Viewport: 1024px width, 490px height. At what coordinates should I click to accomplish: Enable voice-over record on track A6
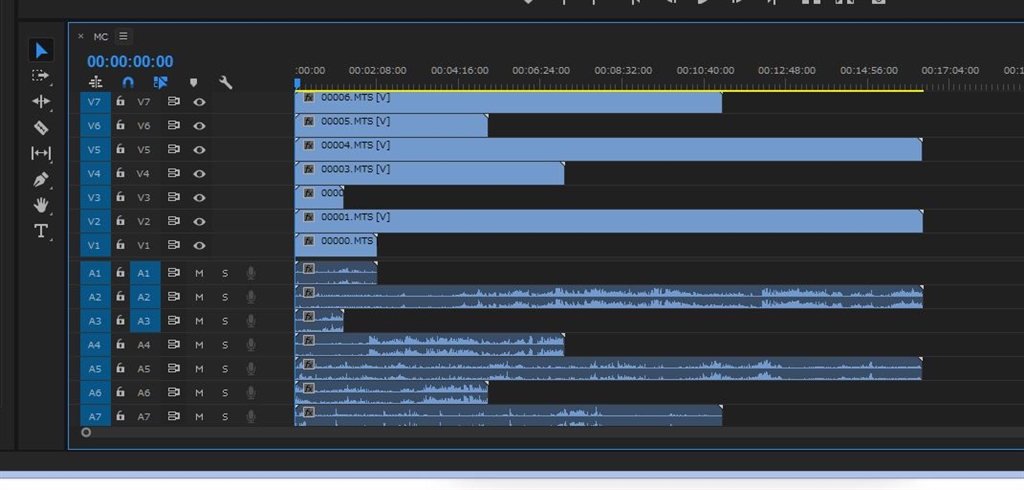[x=251, y=392]
